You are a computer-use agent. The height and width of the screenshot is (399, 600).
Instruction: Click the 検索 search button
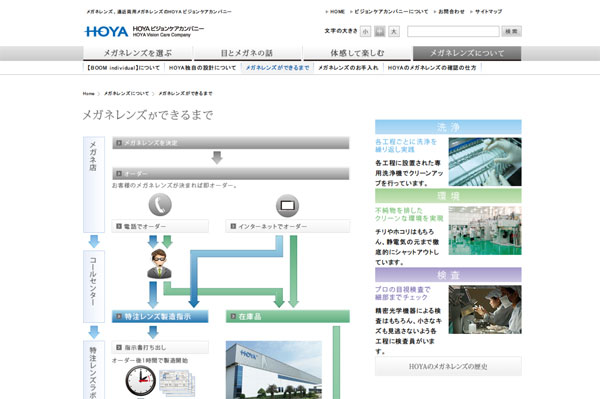512,31
